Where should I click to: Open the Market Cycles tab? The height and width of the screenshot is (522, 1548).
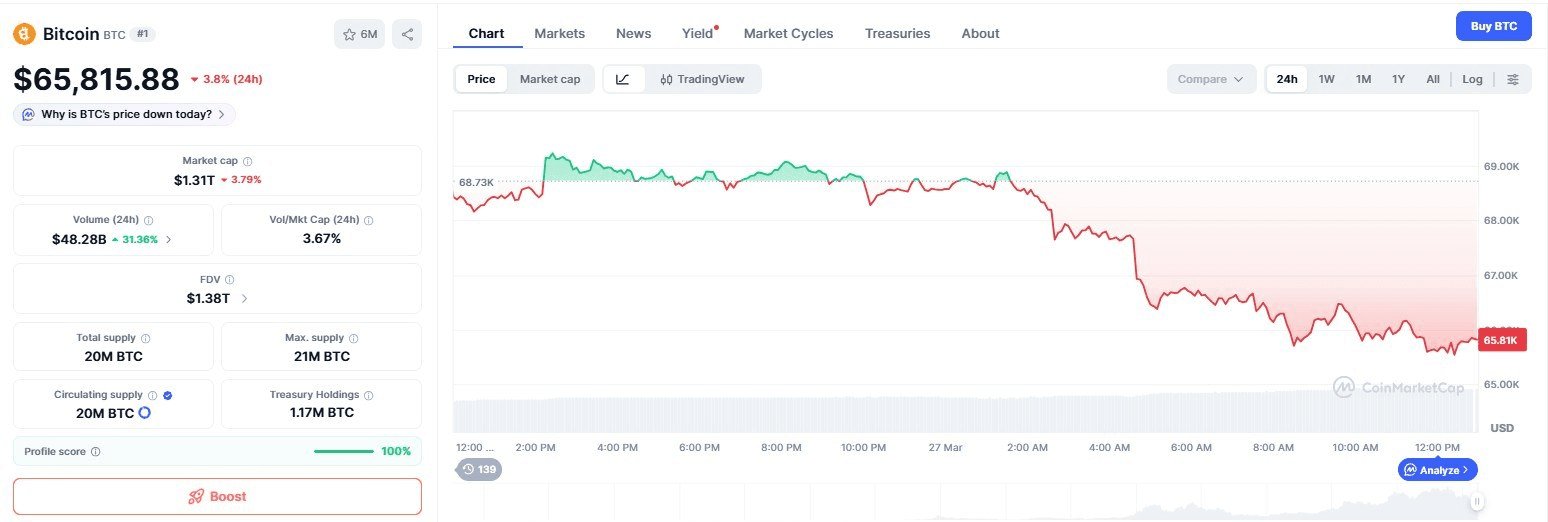[788, 33]
